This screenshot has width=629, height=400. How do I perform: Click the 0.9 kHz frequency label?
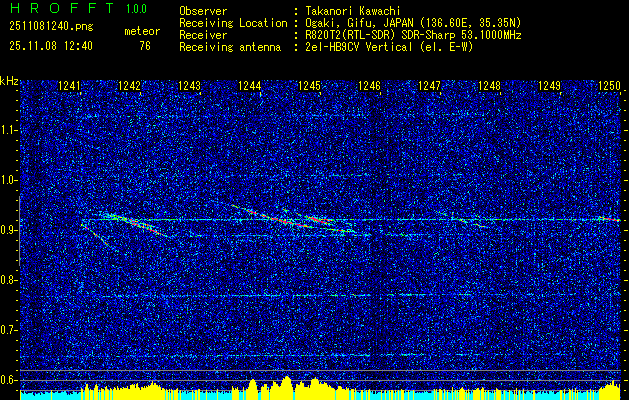9,230
